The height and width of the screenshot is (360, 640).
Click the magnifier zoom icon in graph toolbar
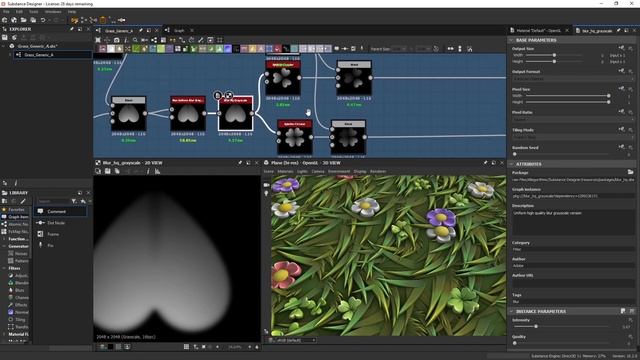[135, 40]
